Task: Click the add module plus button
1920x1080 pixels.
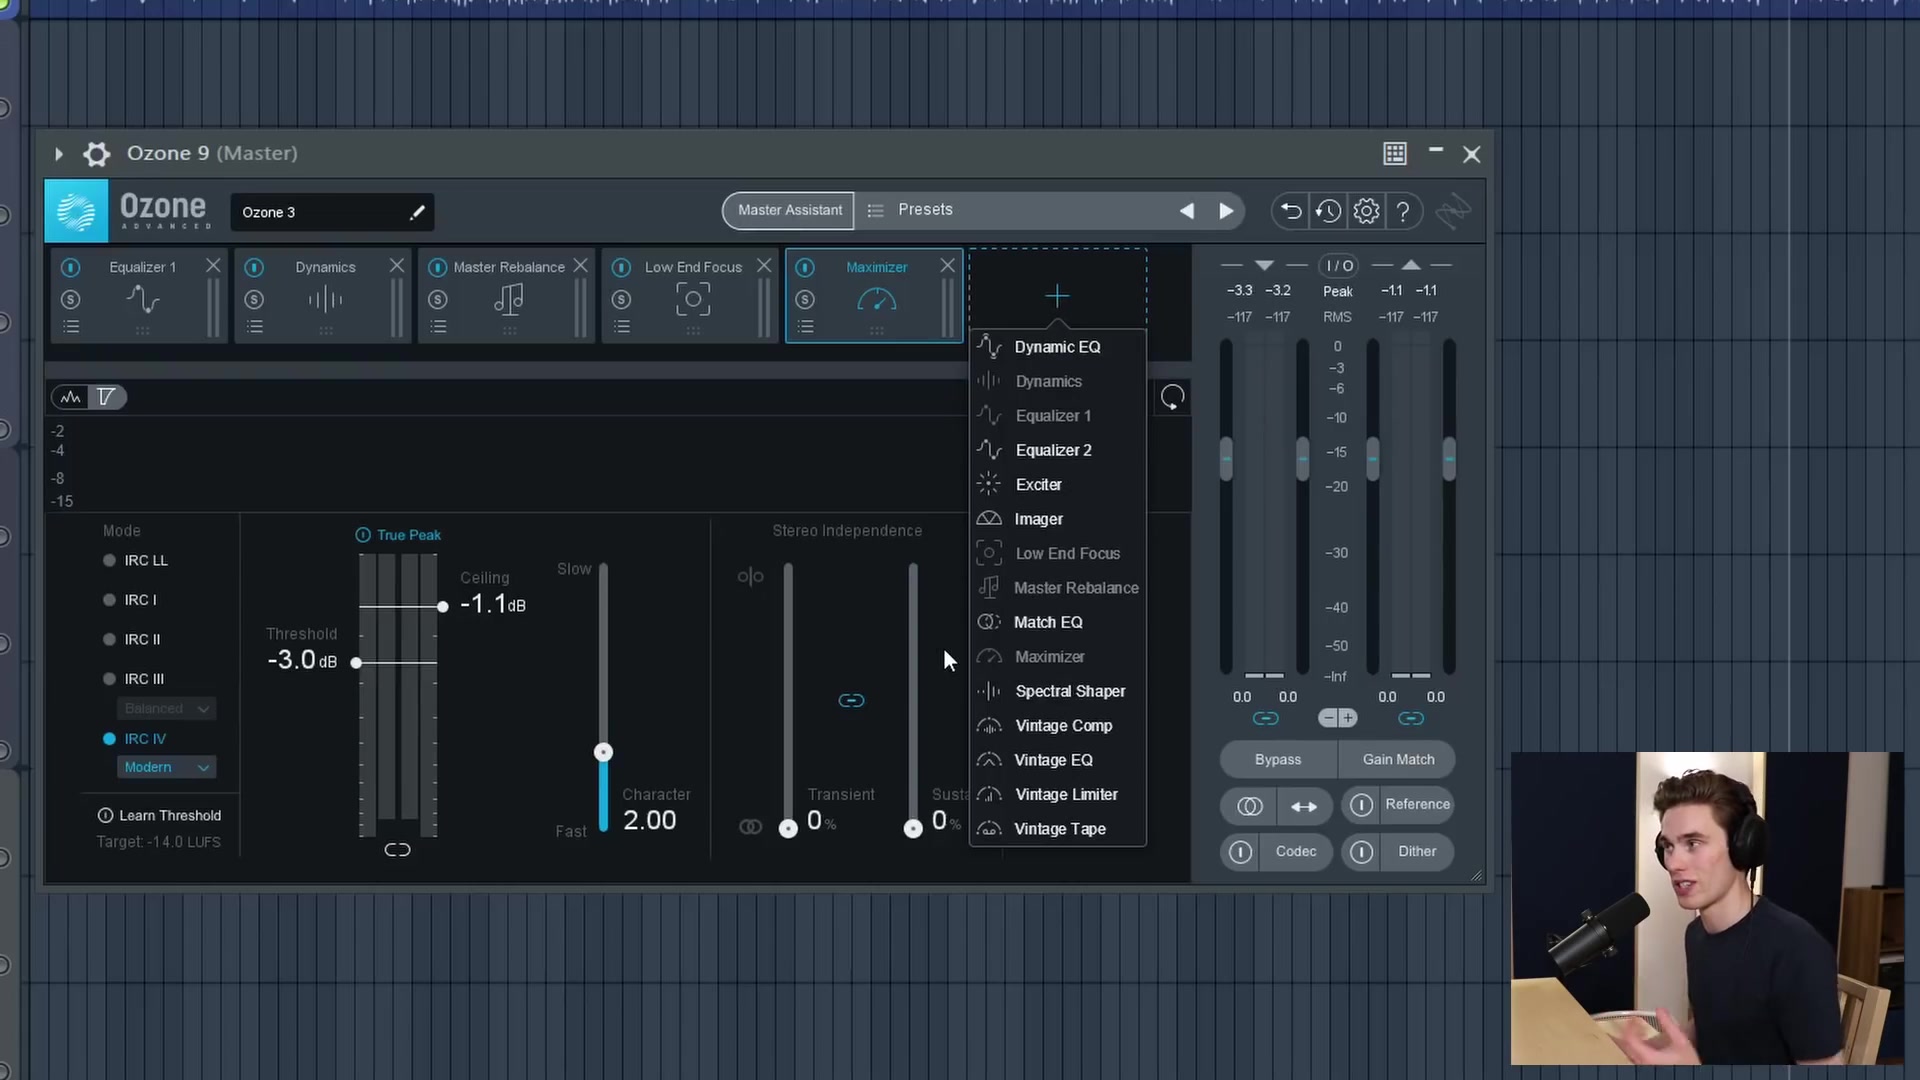Action: 1057,295
